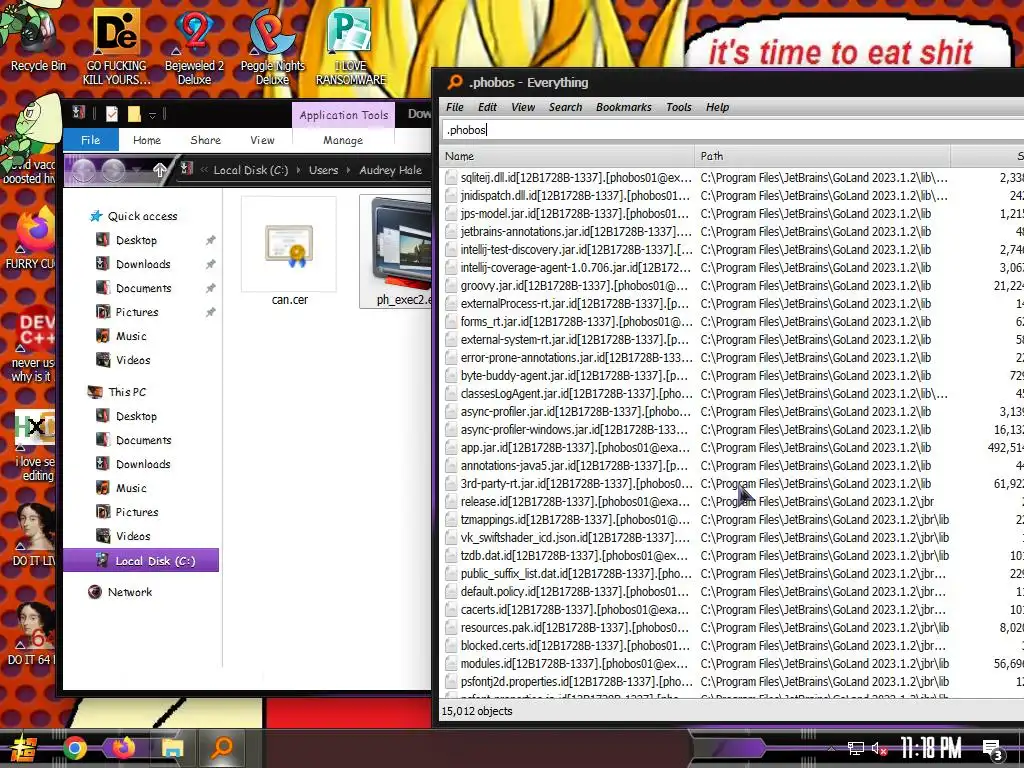
Task: Click the 11:18 PM taskbar clock
Action: pyautogui.click(x=931, y=748)
